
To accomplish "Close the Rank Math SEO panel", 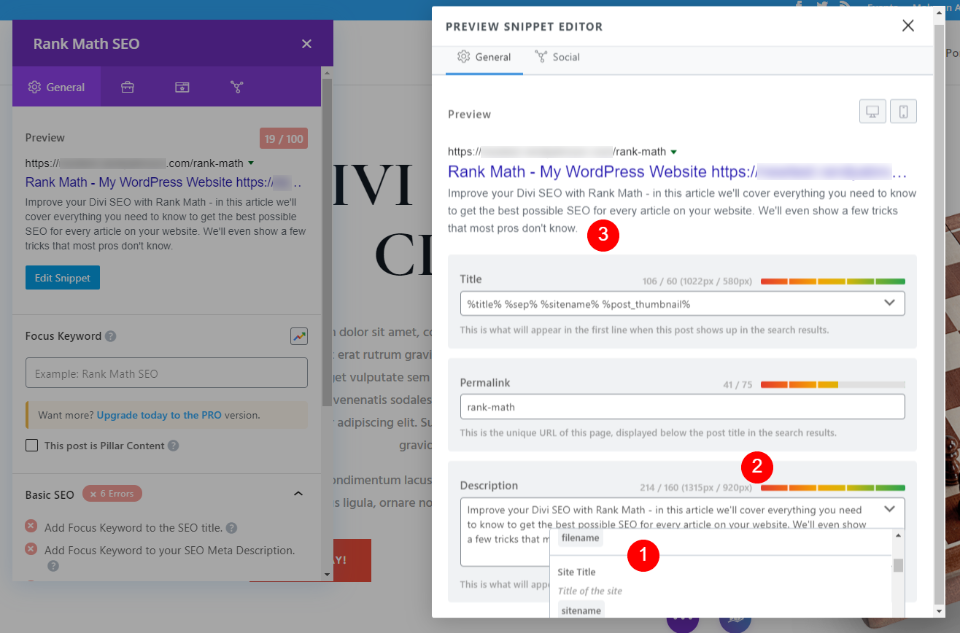I will pos(307,43).
